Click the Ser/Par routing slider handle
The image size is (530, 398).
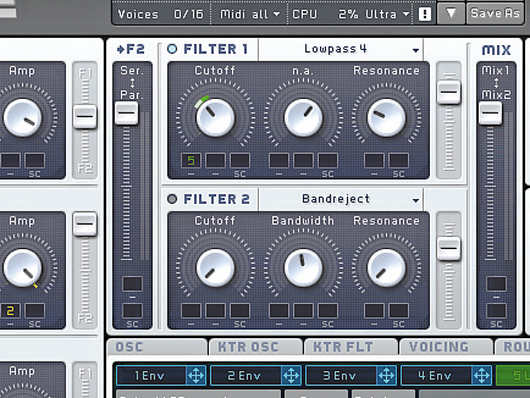click(x=127, y=113)
